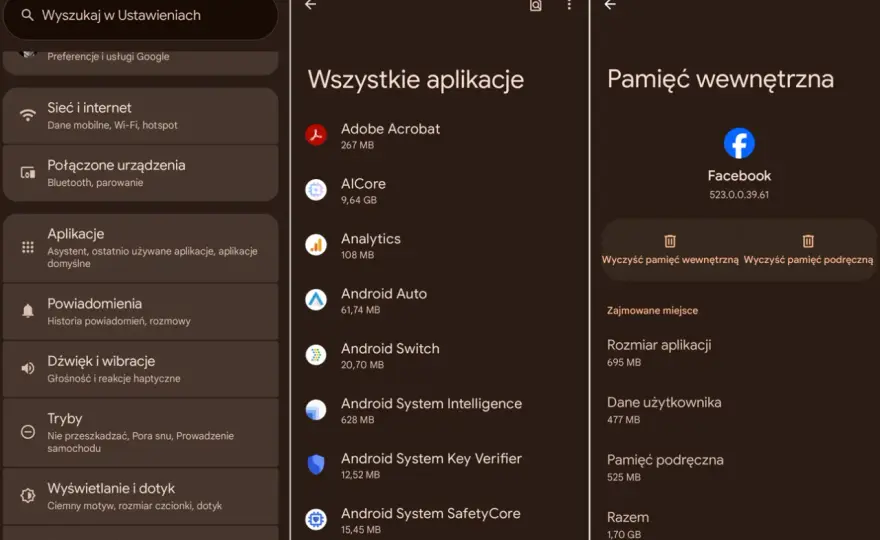Go back from Pamięć wewnętrzna screen

[x=610, y=5]
